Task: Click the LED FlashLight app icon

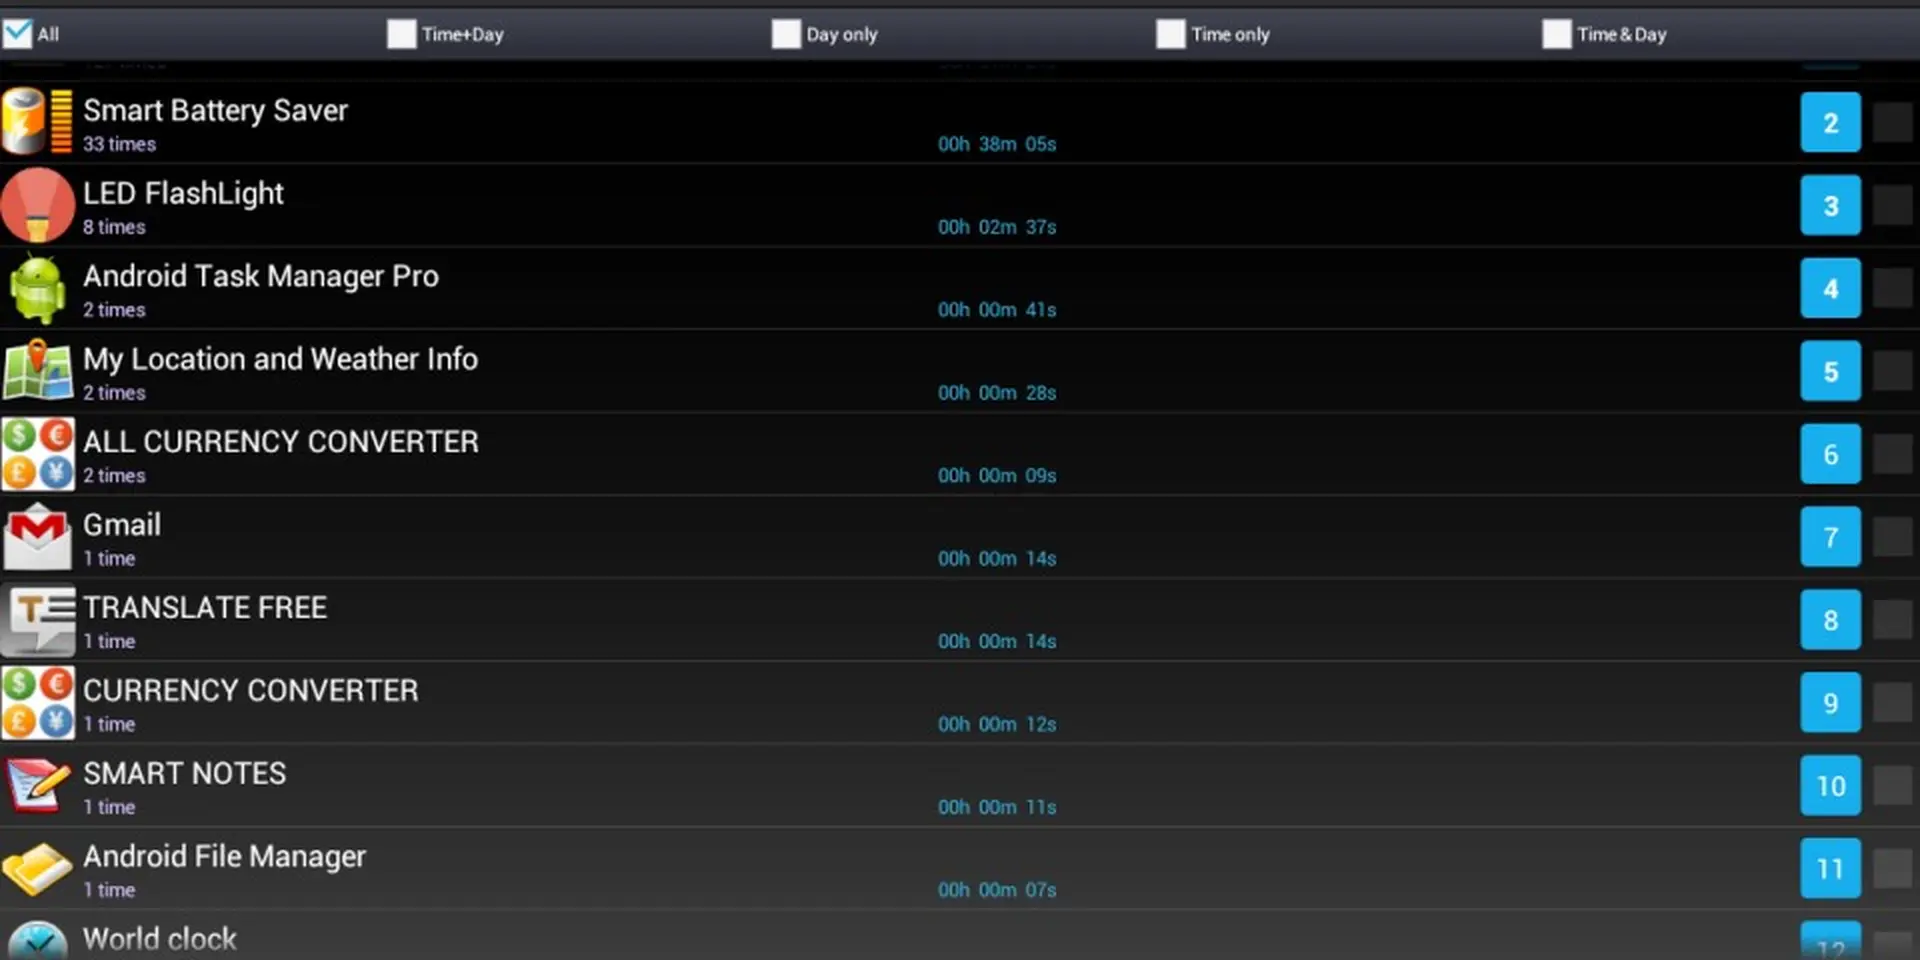Action: [37, 205]
